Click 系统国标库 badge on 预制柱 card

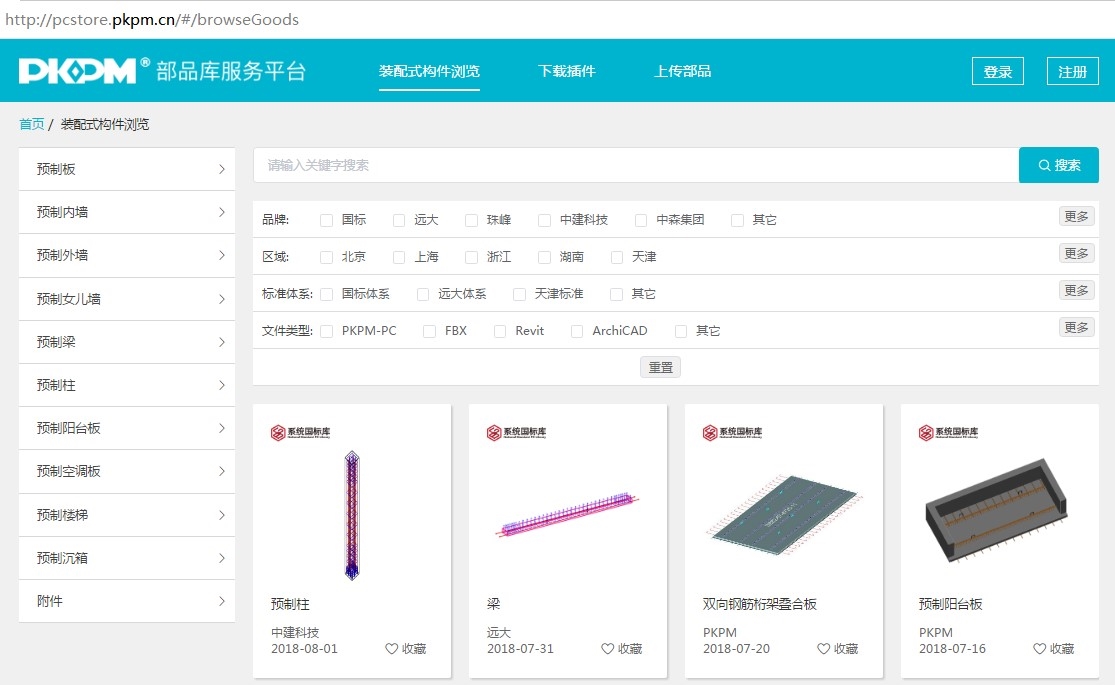301,433
